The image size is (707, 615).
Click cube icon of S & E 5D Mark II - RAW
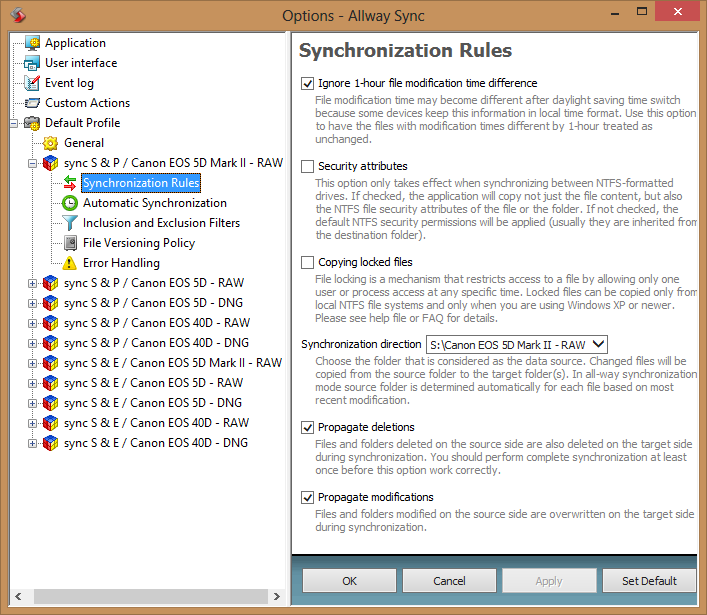50,363
